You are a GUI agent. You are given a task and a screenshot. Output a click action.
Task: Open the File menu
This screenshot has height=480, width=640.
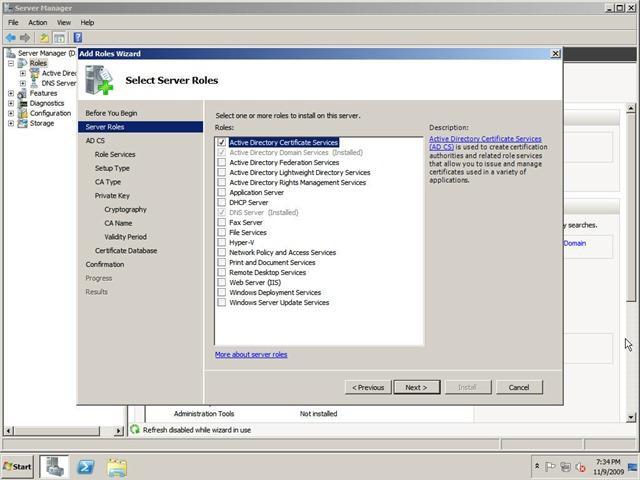pyautogui.click(x=13, y=22)
